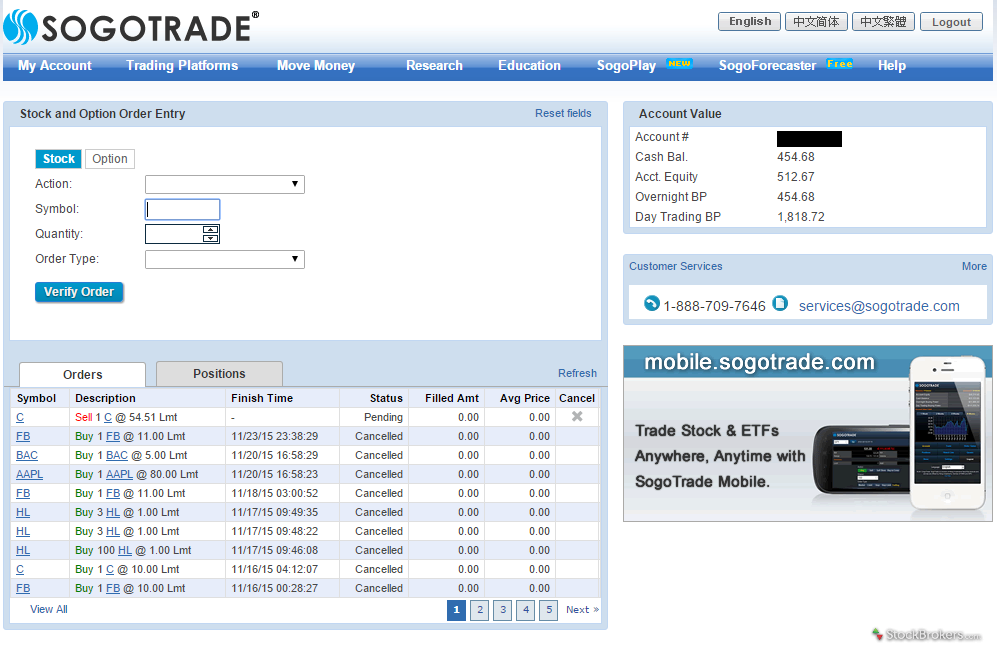997x654 pixels.
Task: Open C symbol link in 11/16/15 04:12:07 row
Action: coord(20,569)
